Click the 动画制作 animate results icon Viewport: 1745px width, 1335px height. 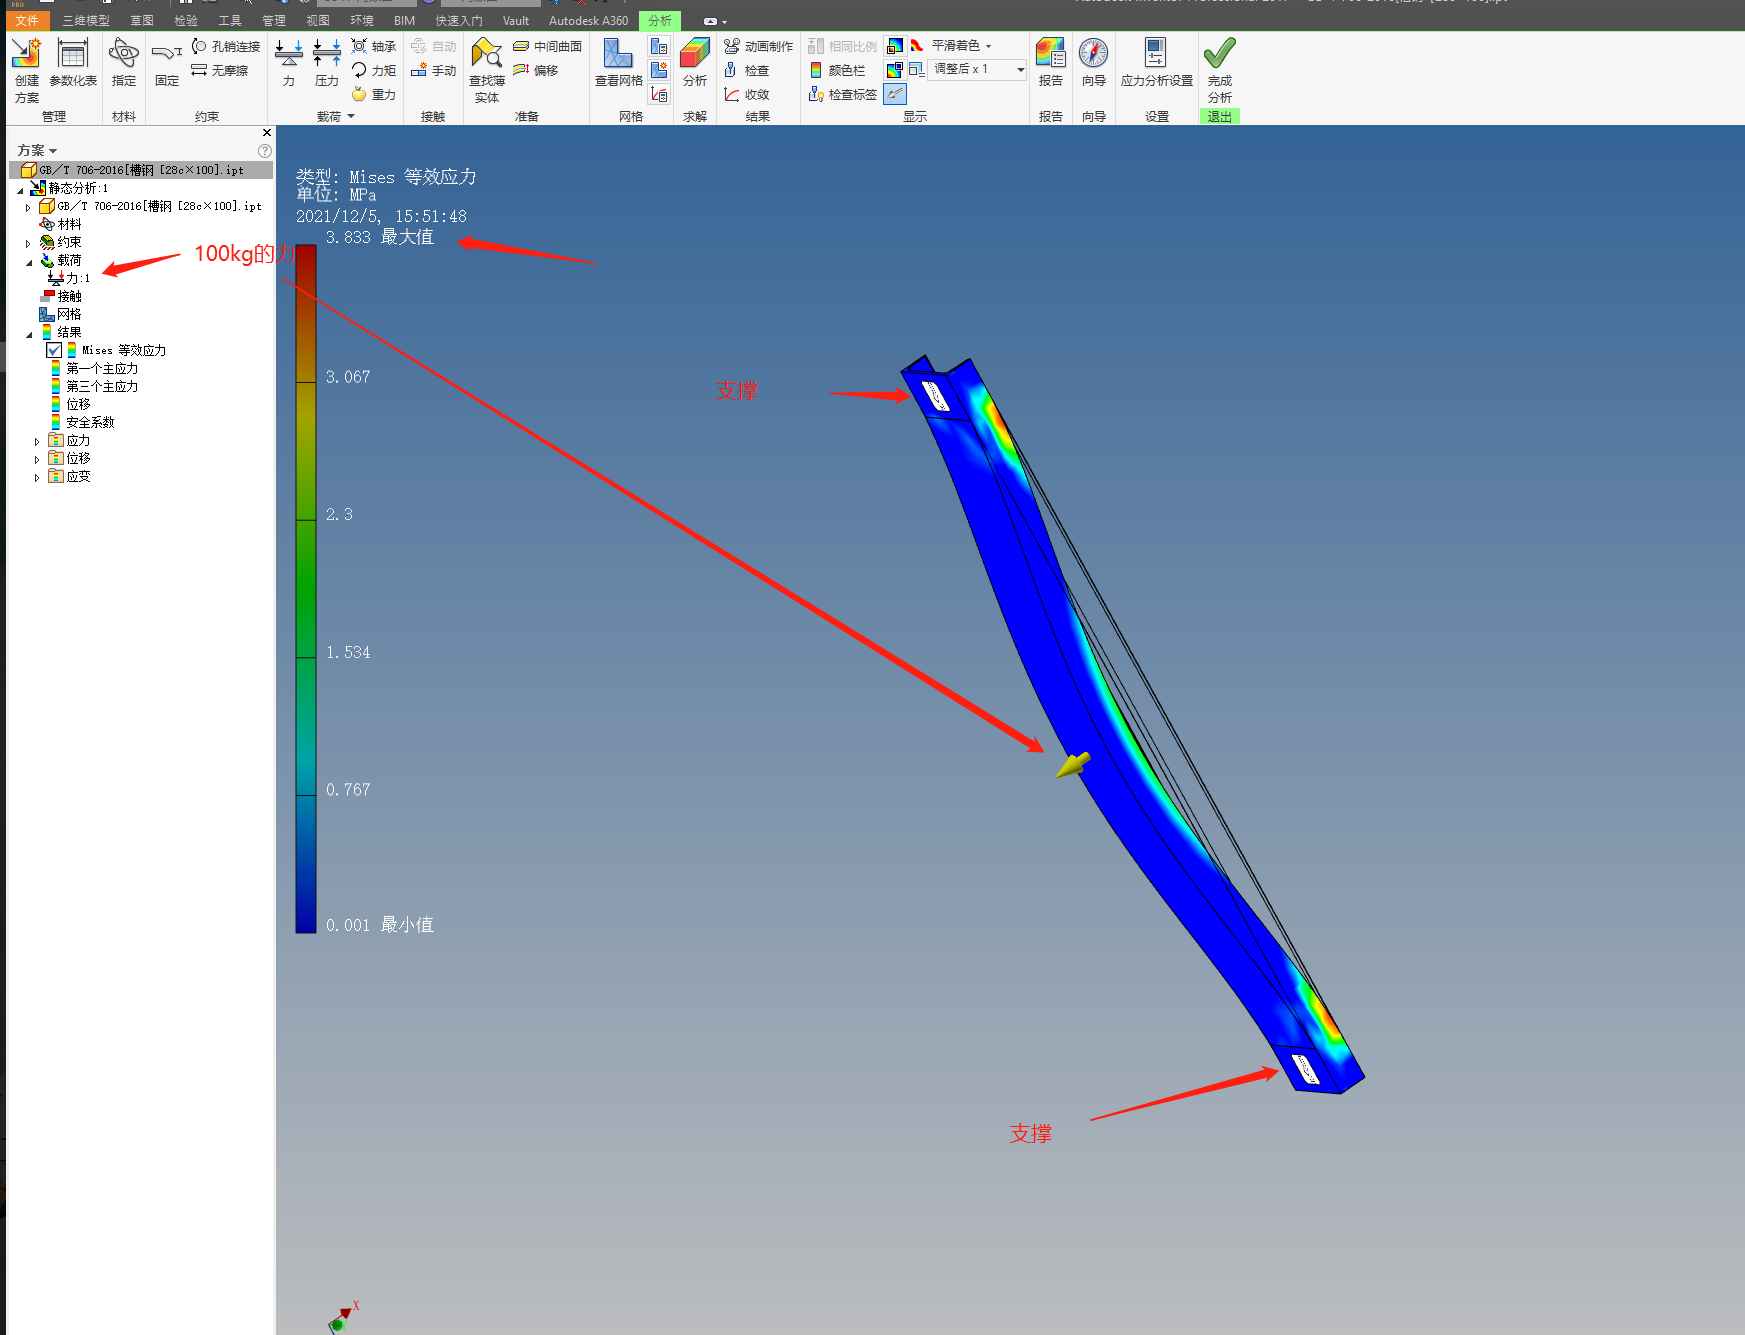pos(759,46)
